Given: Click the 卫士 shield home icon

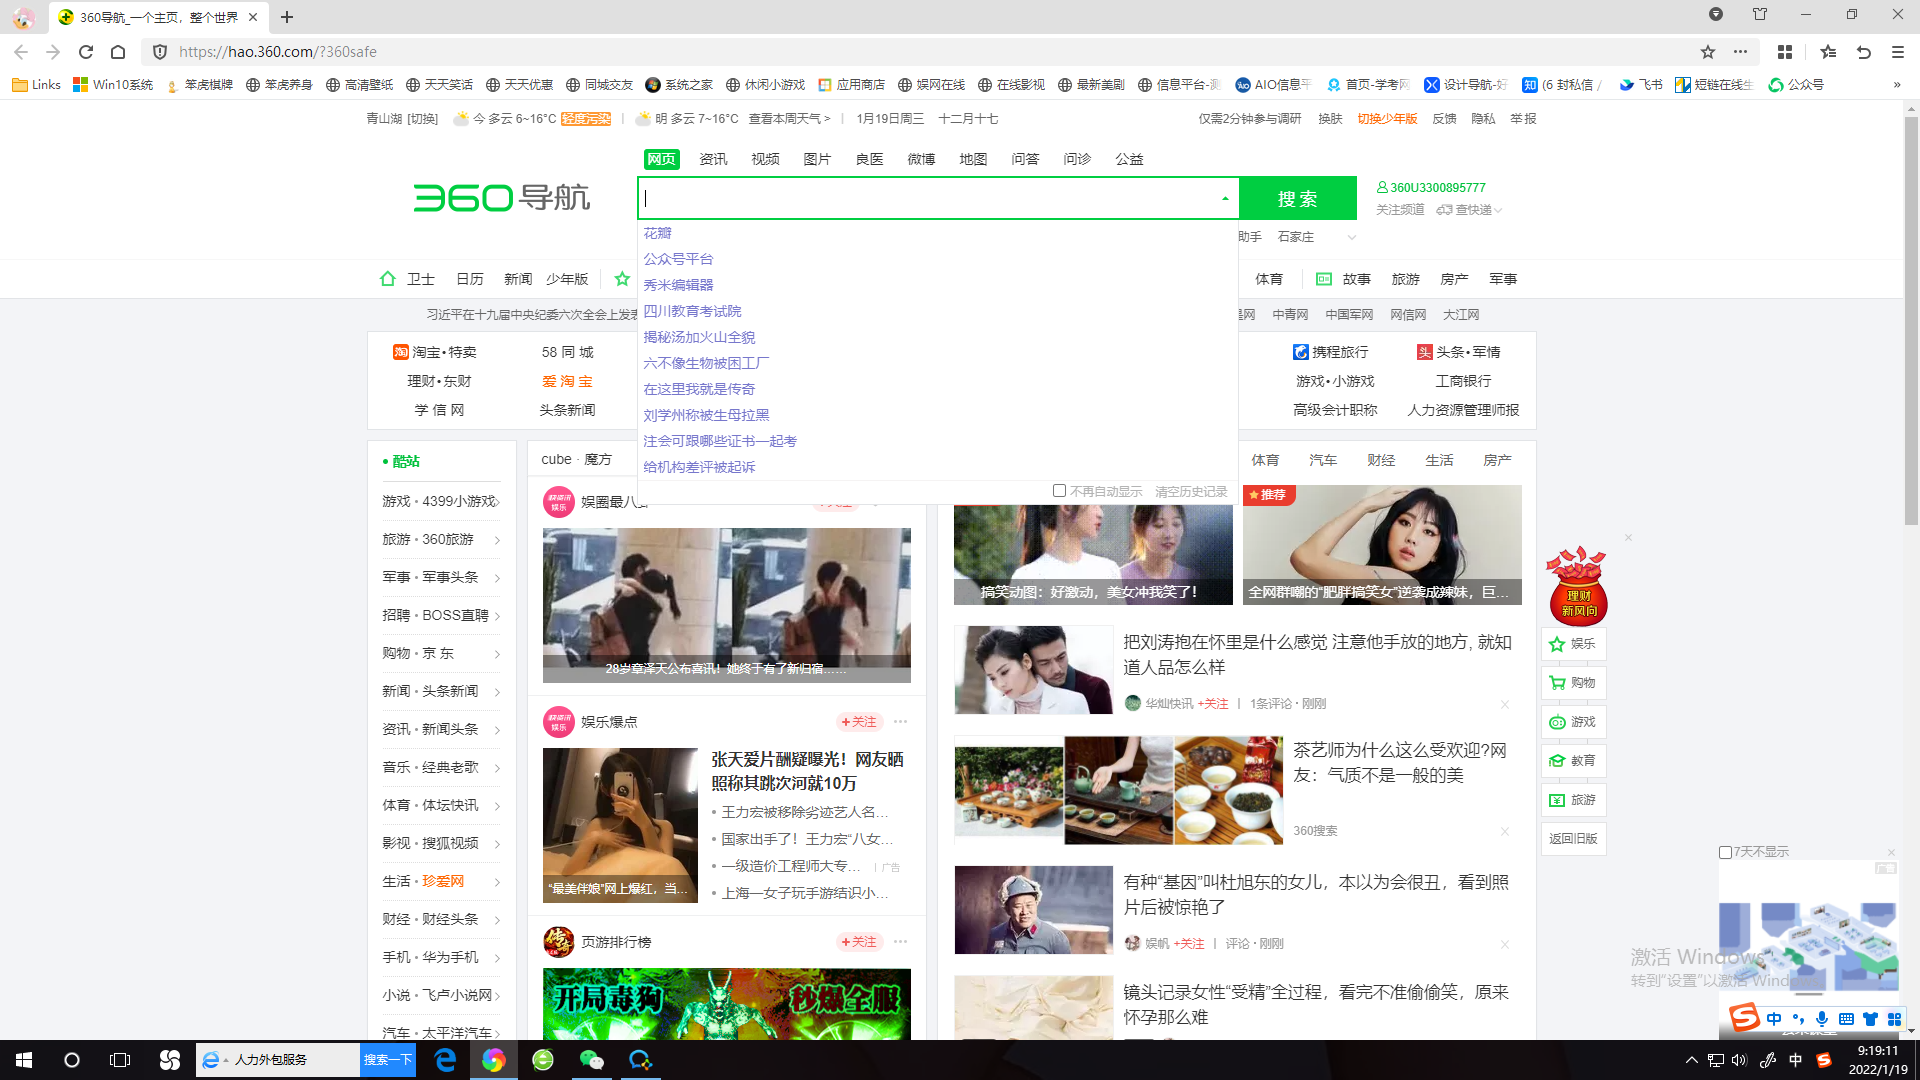Looking at the screenshot, I should click(388, 279).
